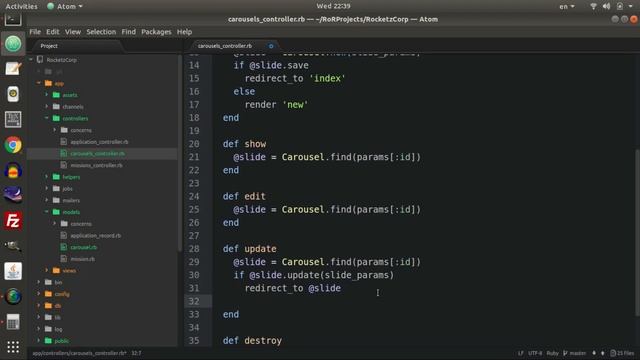Image resolution: width=640 pixels, height=360 pixels.
Task: Open application_record.rb in the tree
Action: [96, 236]
